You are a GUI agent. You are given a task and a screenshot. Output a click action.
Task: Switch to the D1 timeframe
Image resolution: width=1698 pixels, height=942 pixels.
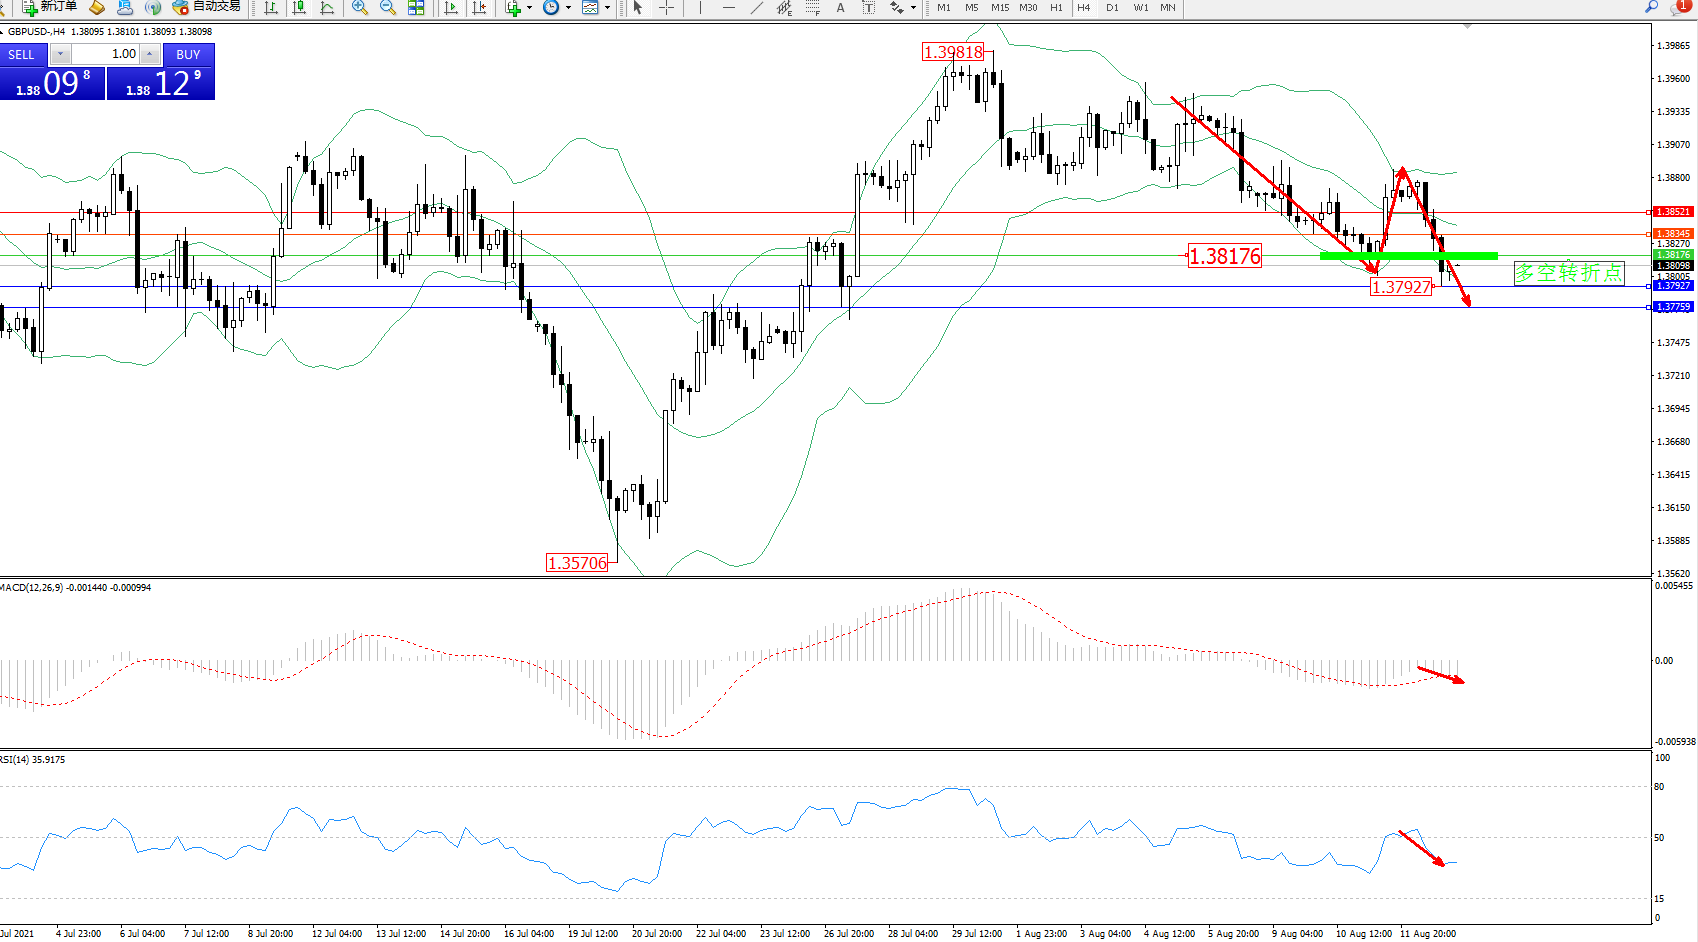coord(1112,8)
